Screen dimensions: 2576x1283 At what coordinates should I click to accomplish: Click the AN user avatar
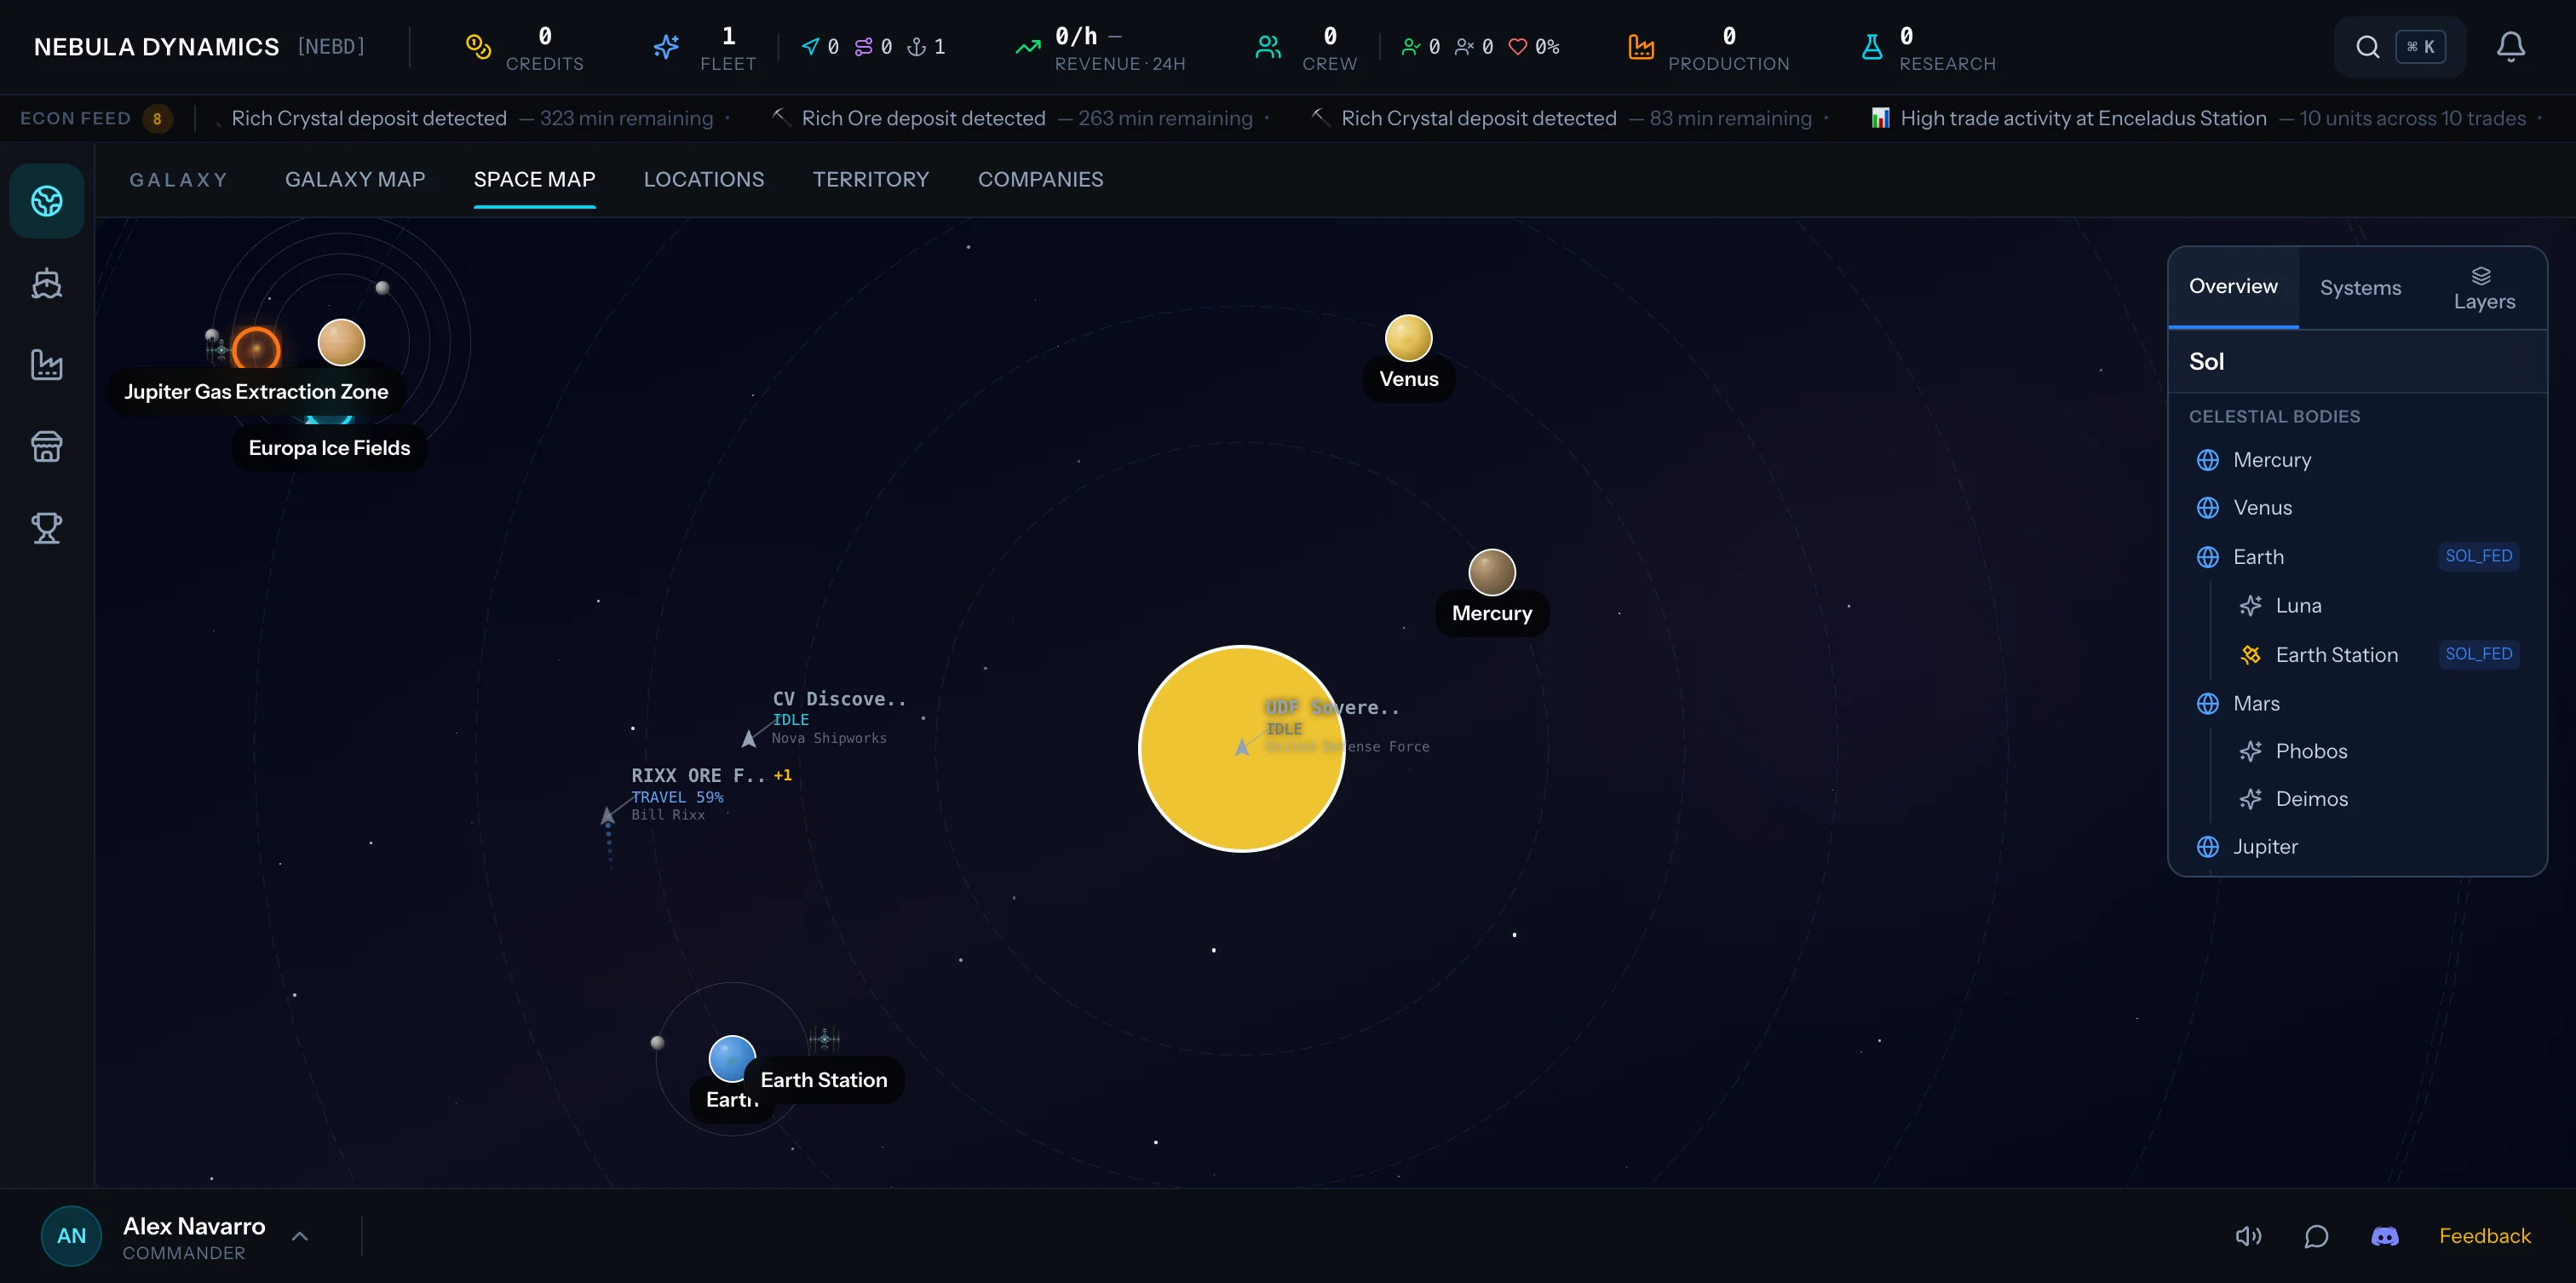tap(71, 1236)
